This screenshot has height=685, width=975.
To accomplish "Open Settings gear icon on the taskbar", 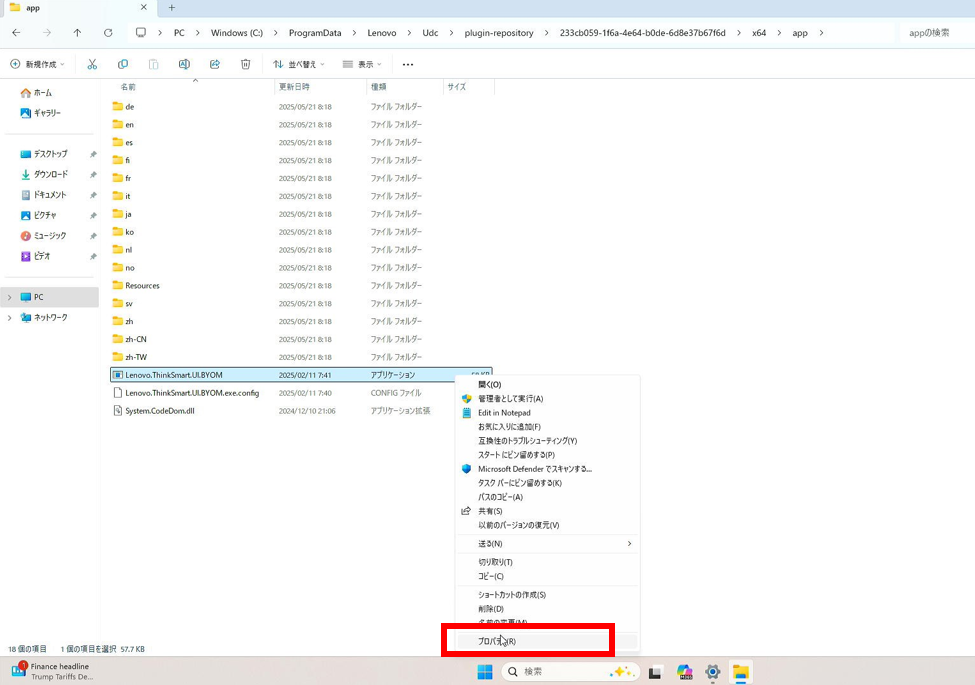I will (x=713, y=672).
